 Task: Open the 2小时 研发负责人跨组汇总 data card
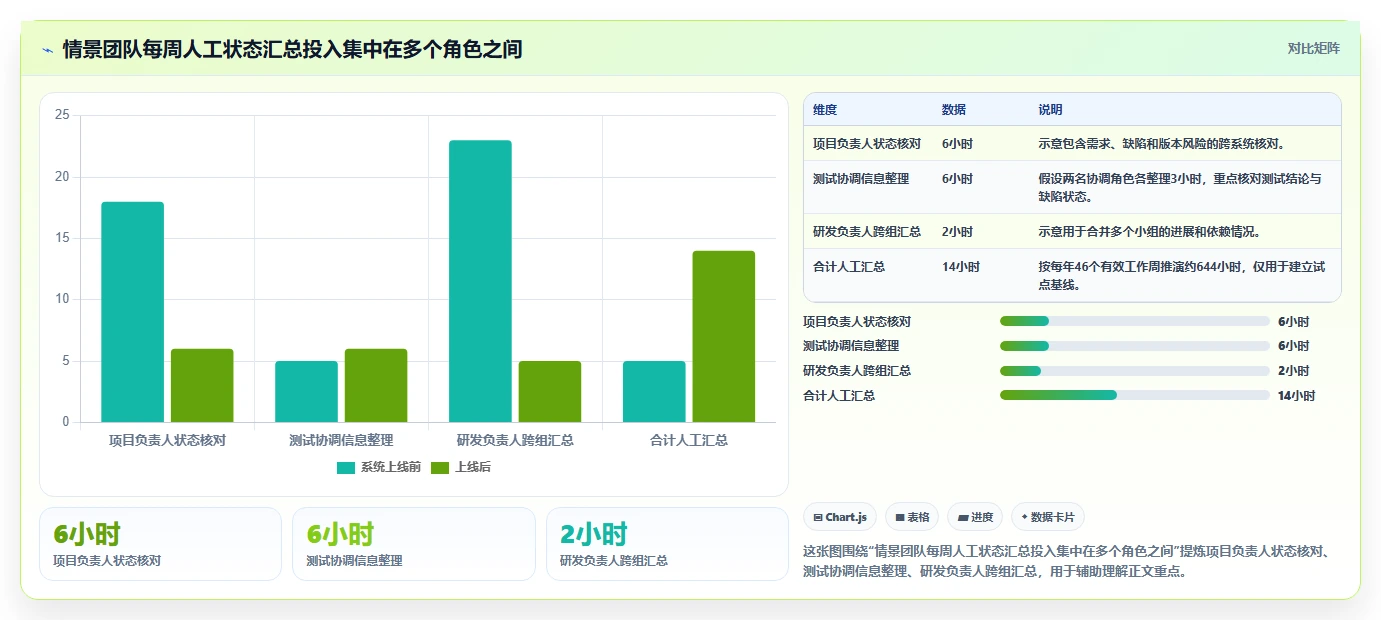667,544
